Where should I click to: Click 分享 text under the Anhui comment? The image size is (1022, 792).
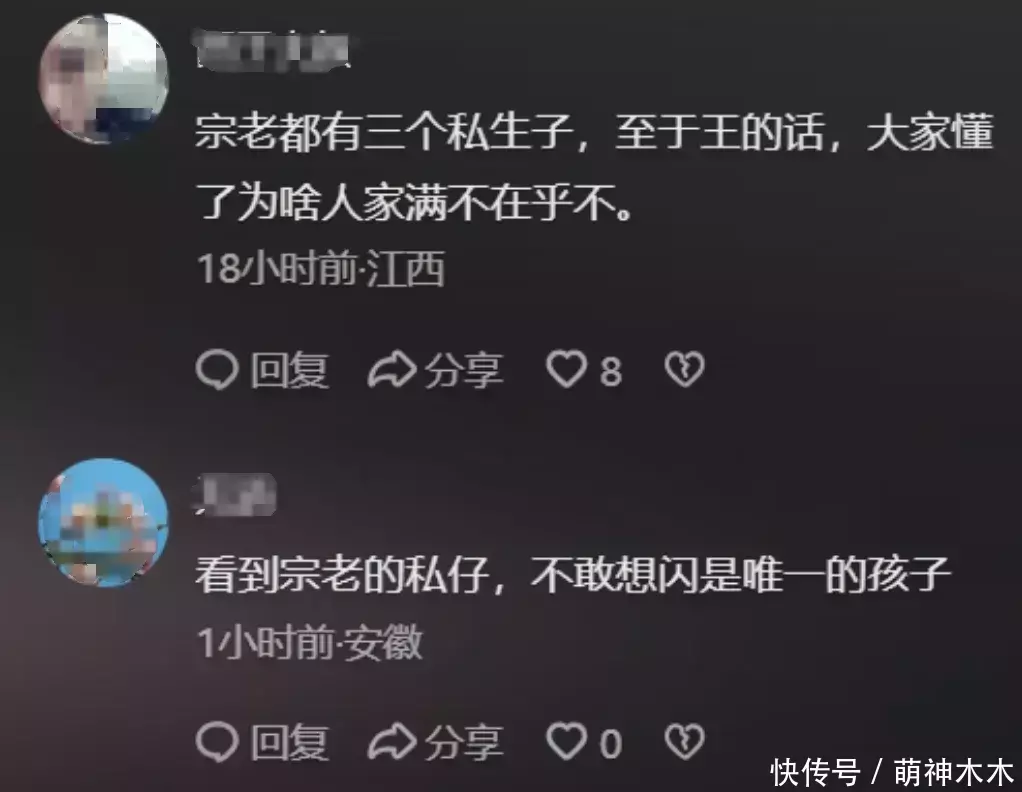(464, 742)
